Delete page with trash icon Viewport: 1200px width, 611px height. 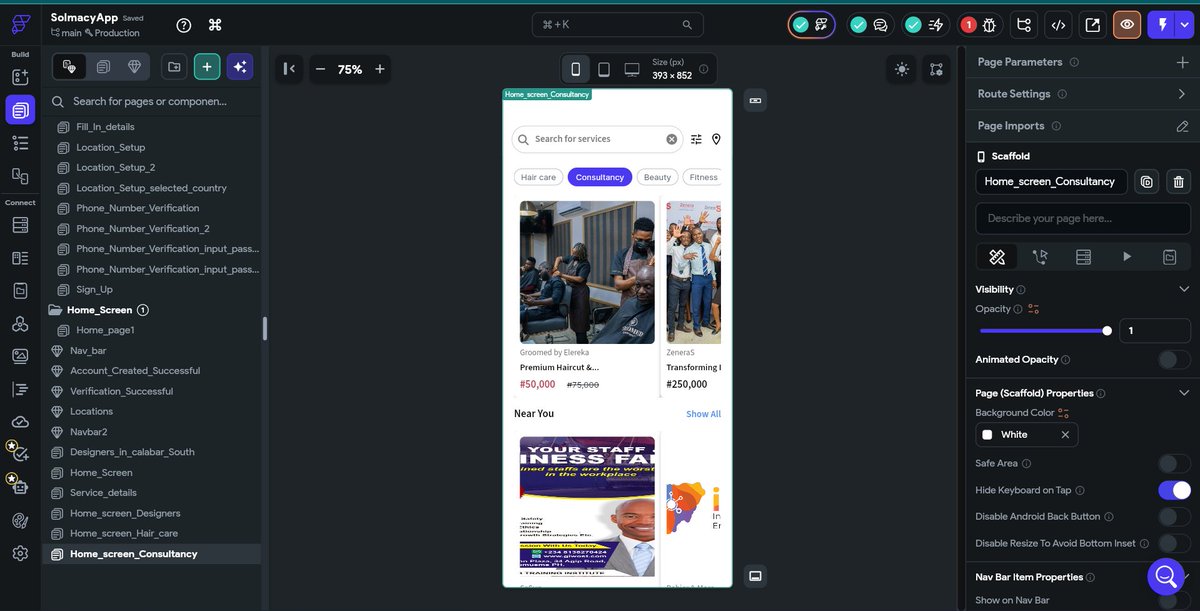(x=1179, y=182)
